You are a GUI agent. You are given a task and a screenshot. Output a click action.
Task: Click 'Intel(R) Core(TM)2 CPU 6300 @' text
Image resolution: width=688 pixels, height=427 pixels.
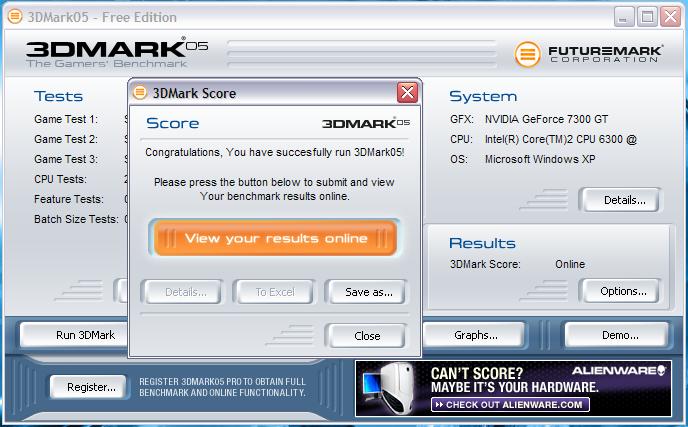coord(560,139)
